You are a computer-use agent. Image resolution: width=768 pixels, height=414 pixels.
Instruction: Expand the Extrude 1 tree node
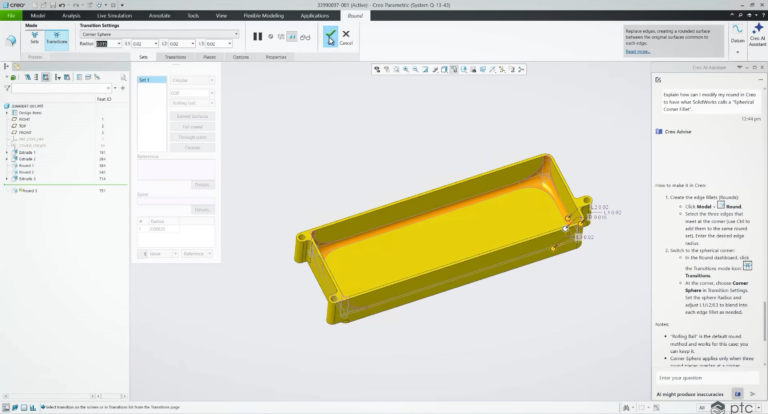point(7,152)
